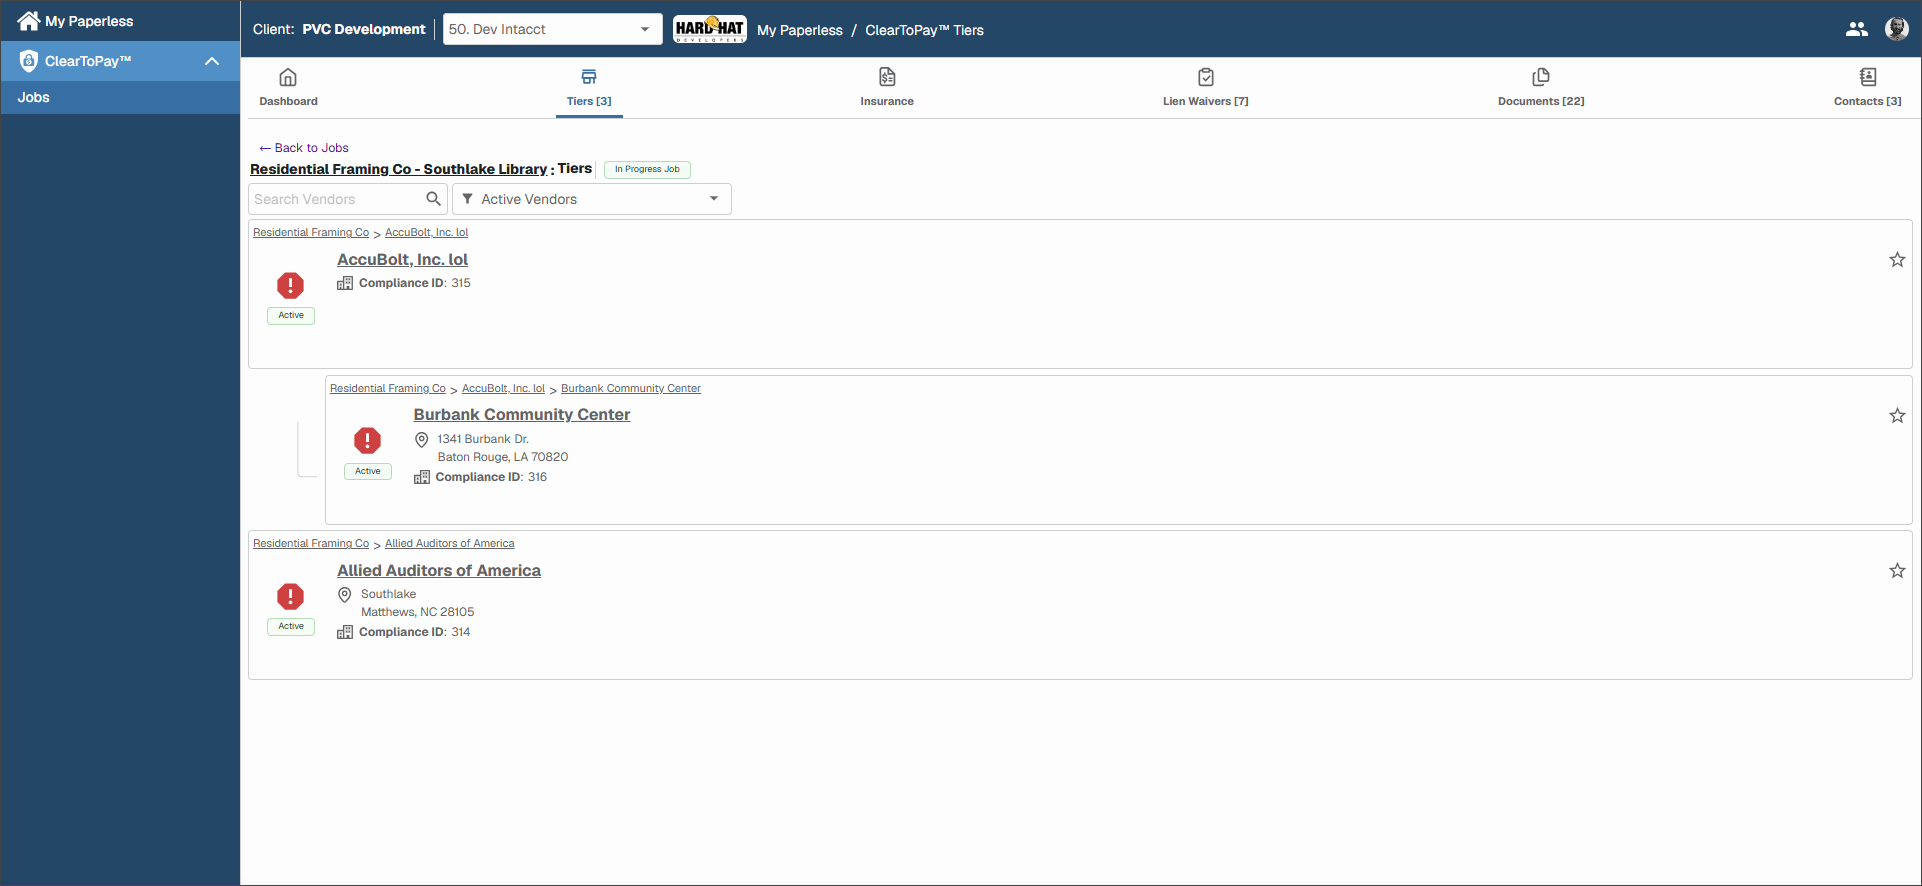The image size is (1922, 886).
Task: Open Residential Framing Co - Southlake Library title link
Action: [398, 169]
